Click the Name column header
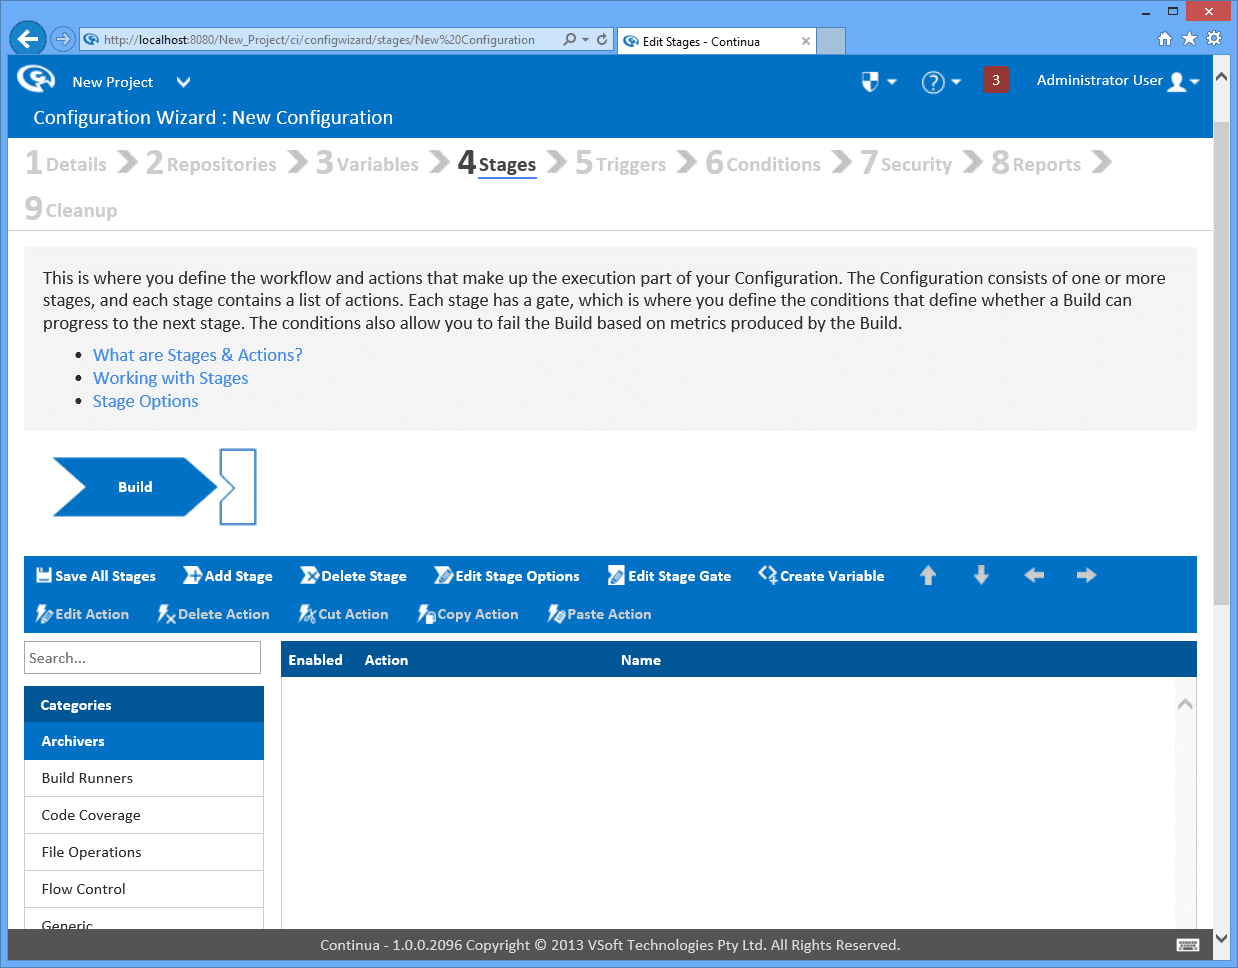This screenshot has width=1238, height=968. tap(640, 660)
